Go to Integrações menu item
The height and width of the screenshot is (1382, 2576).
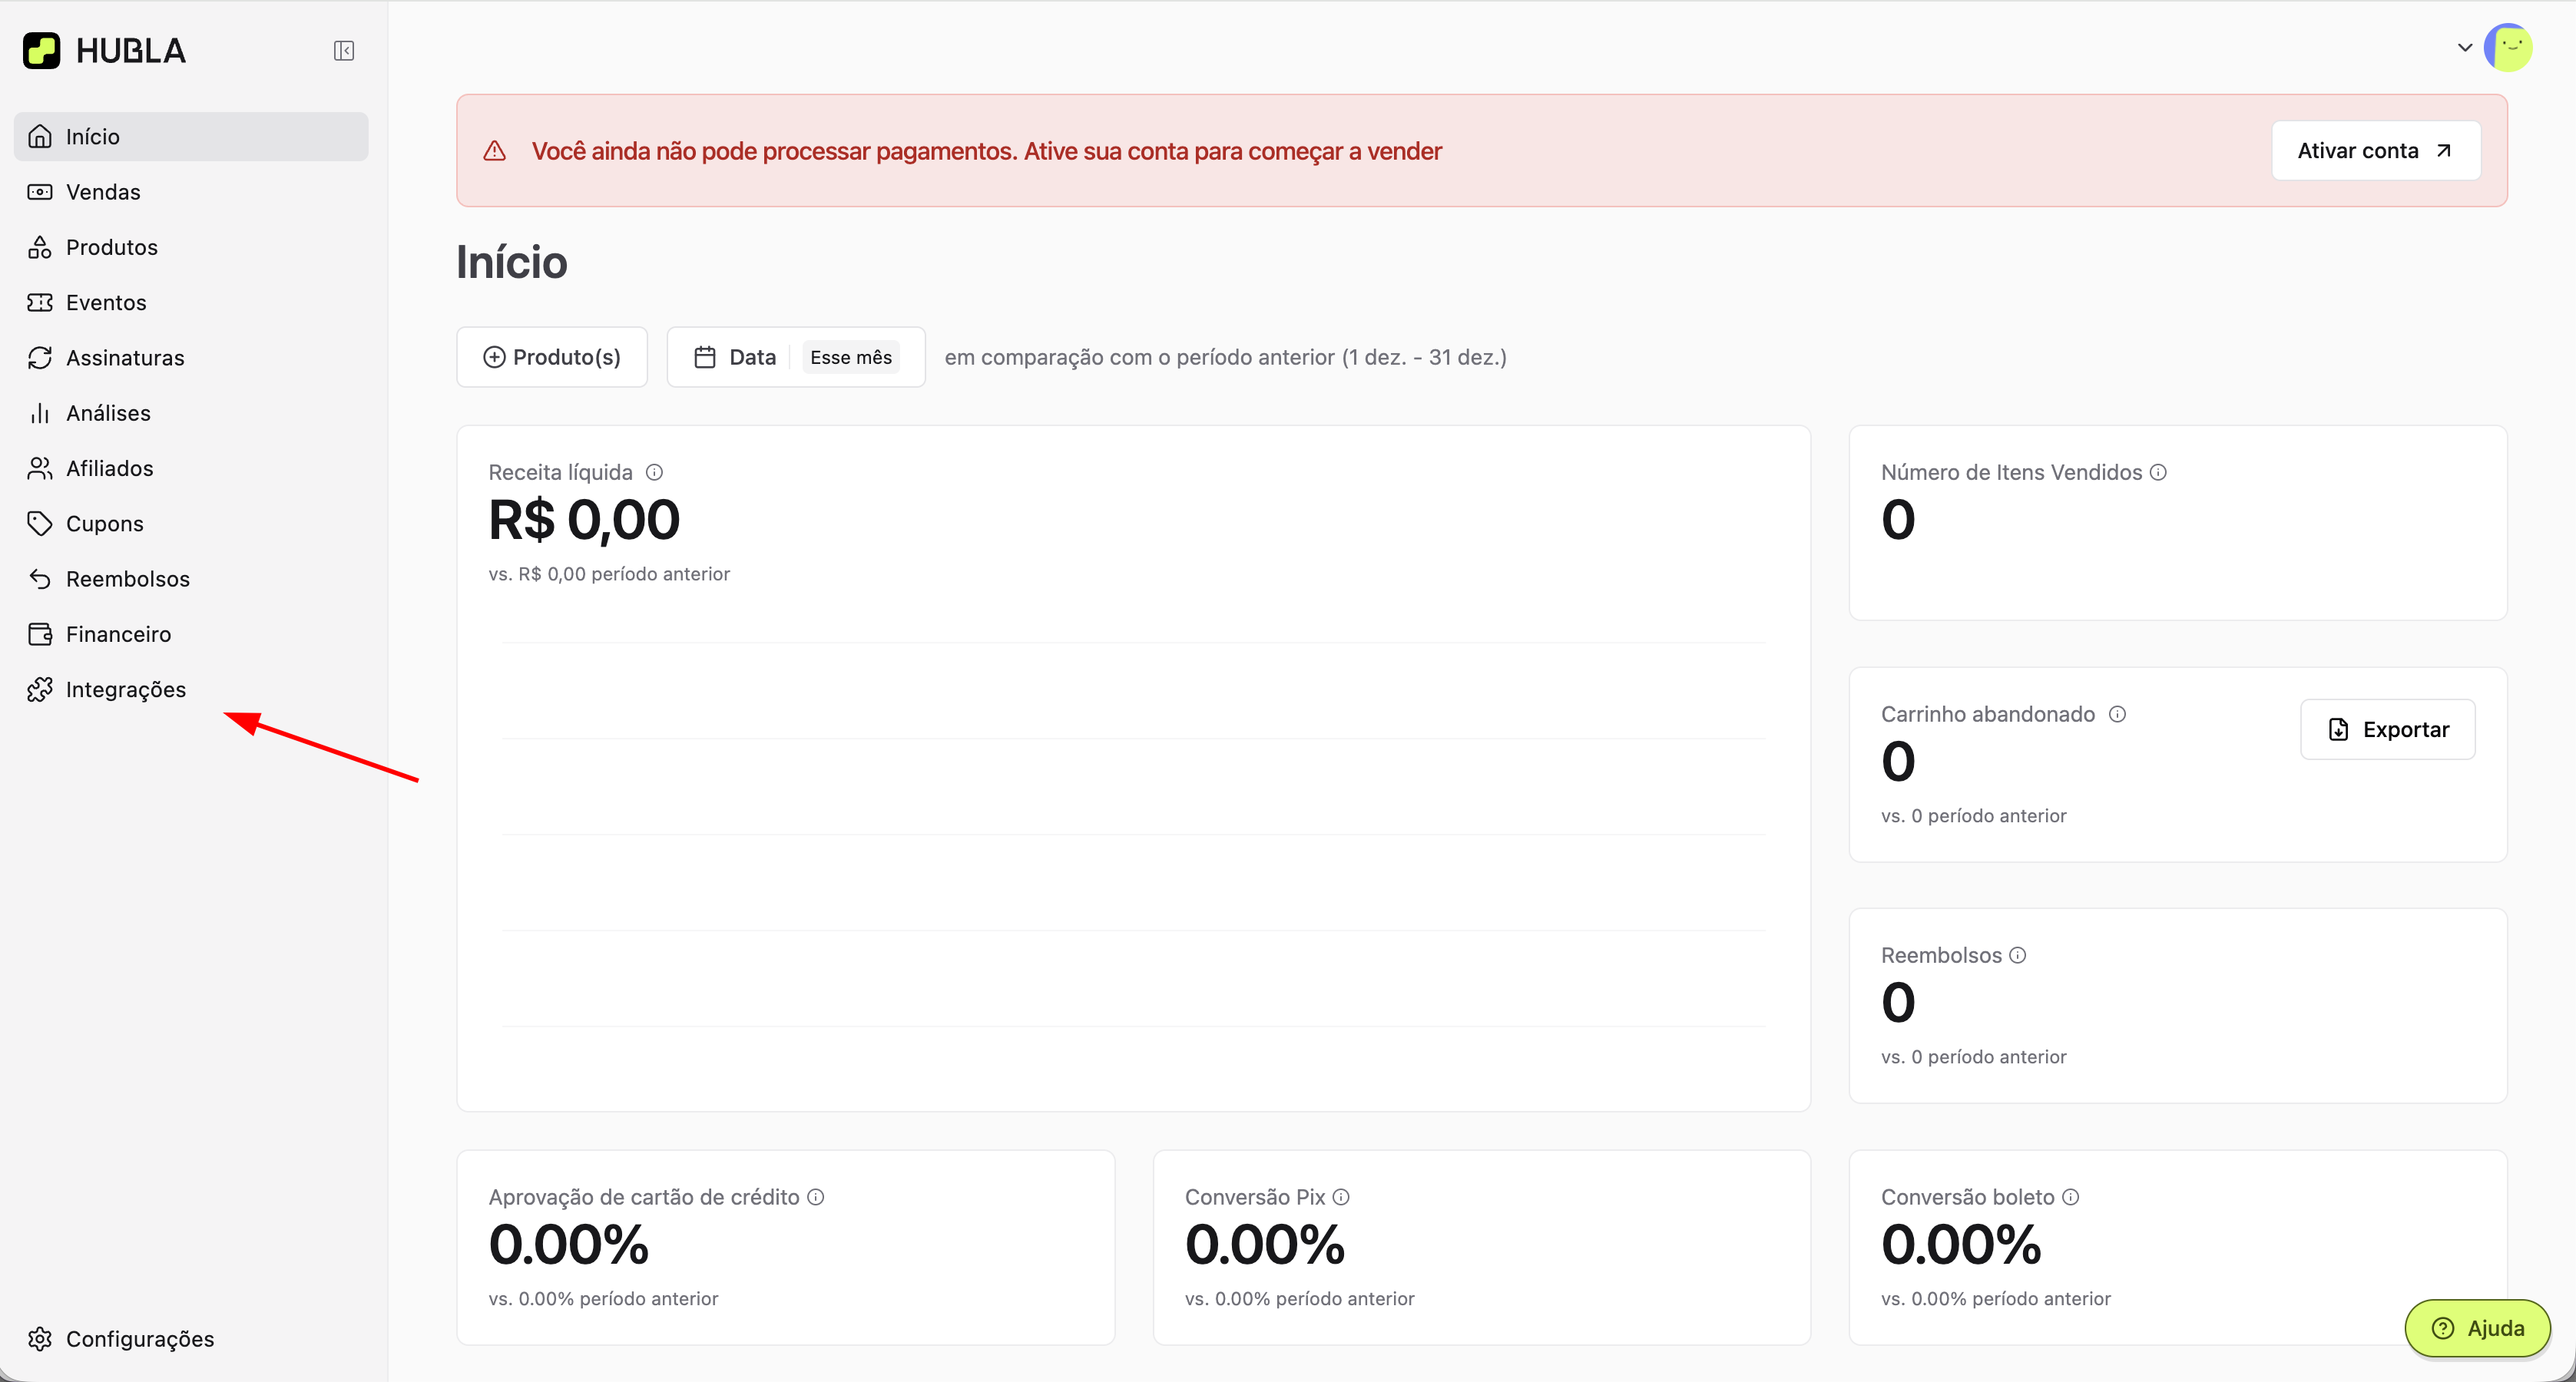click(x=126, y=690)
